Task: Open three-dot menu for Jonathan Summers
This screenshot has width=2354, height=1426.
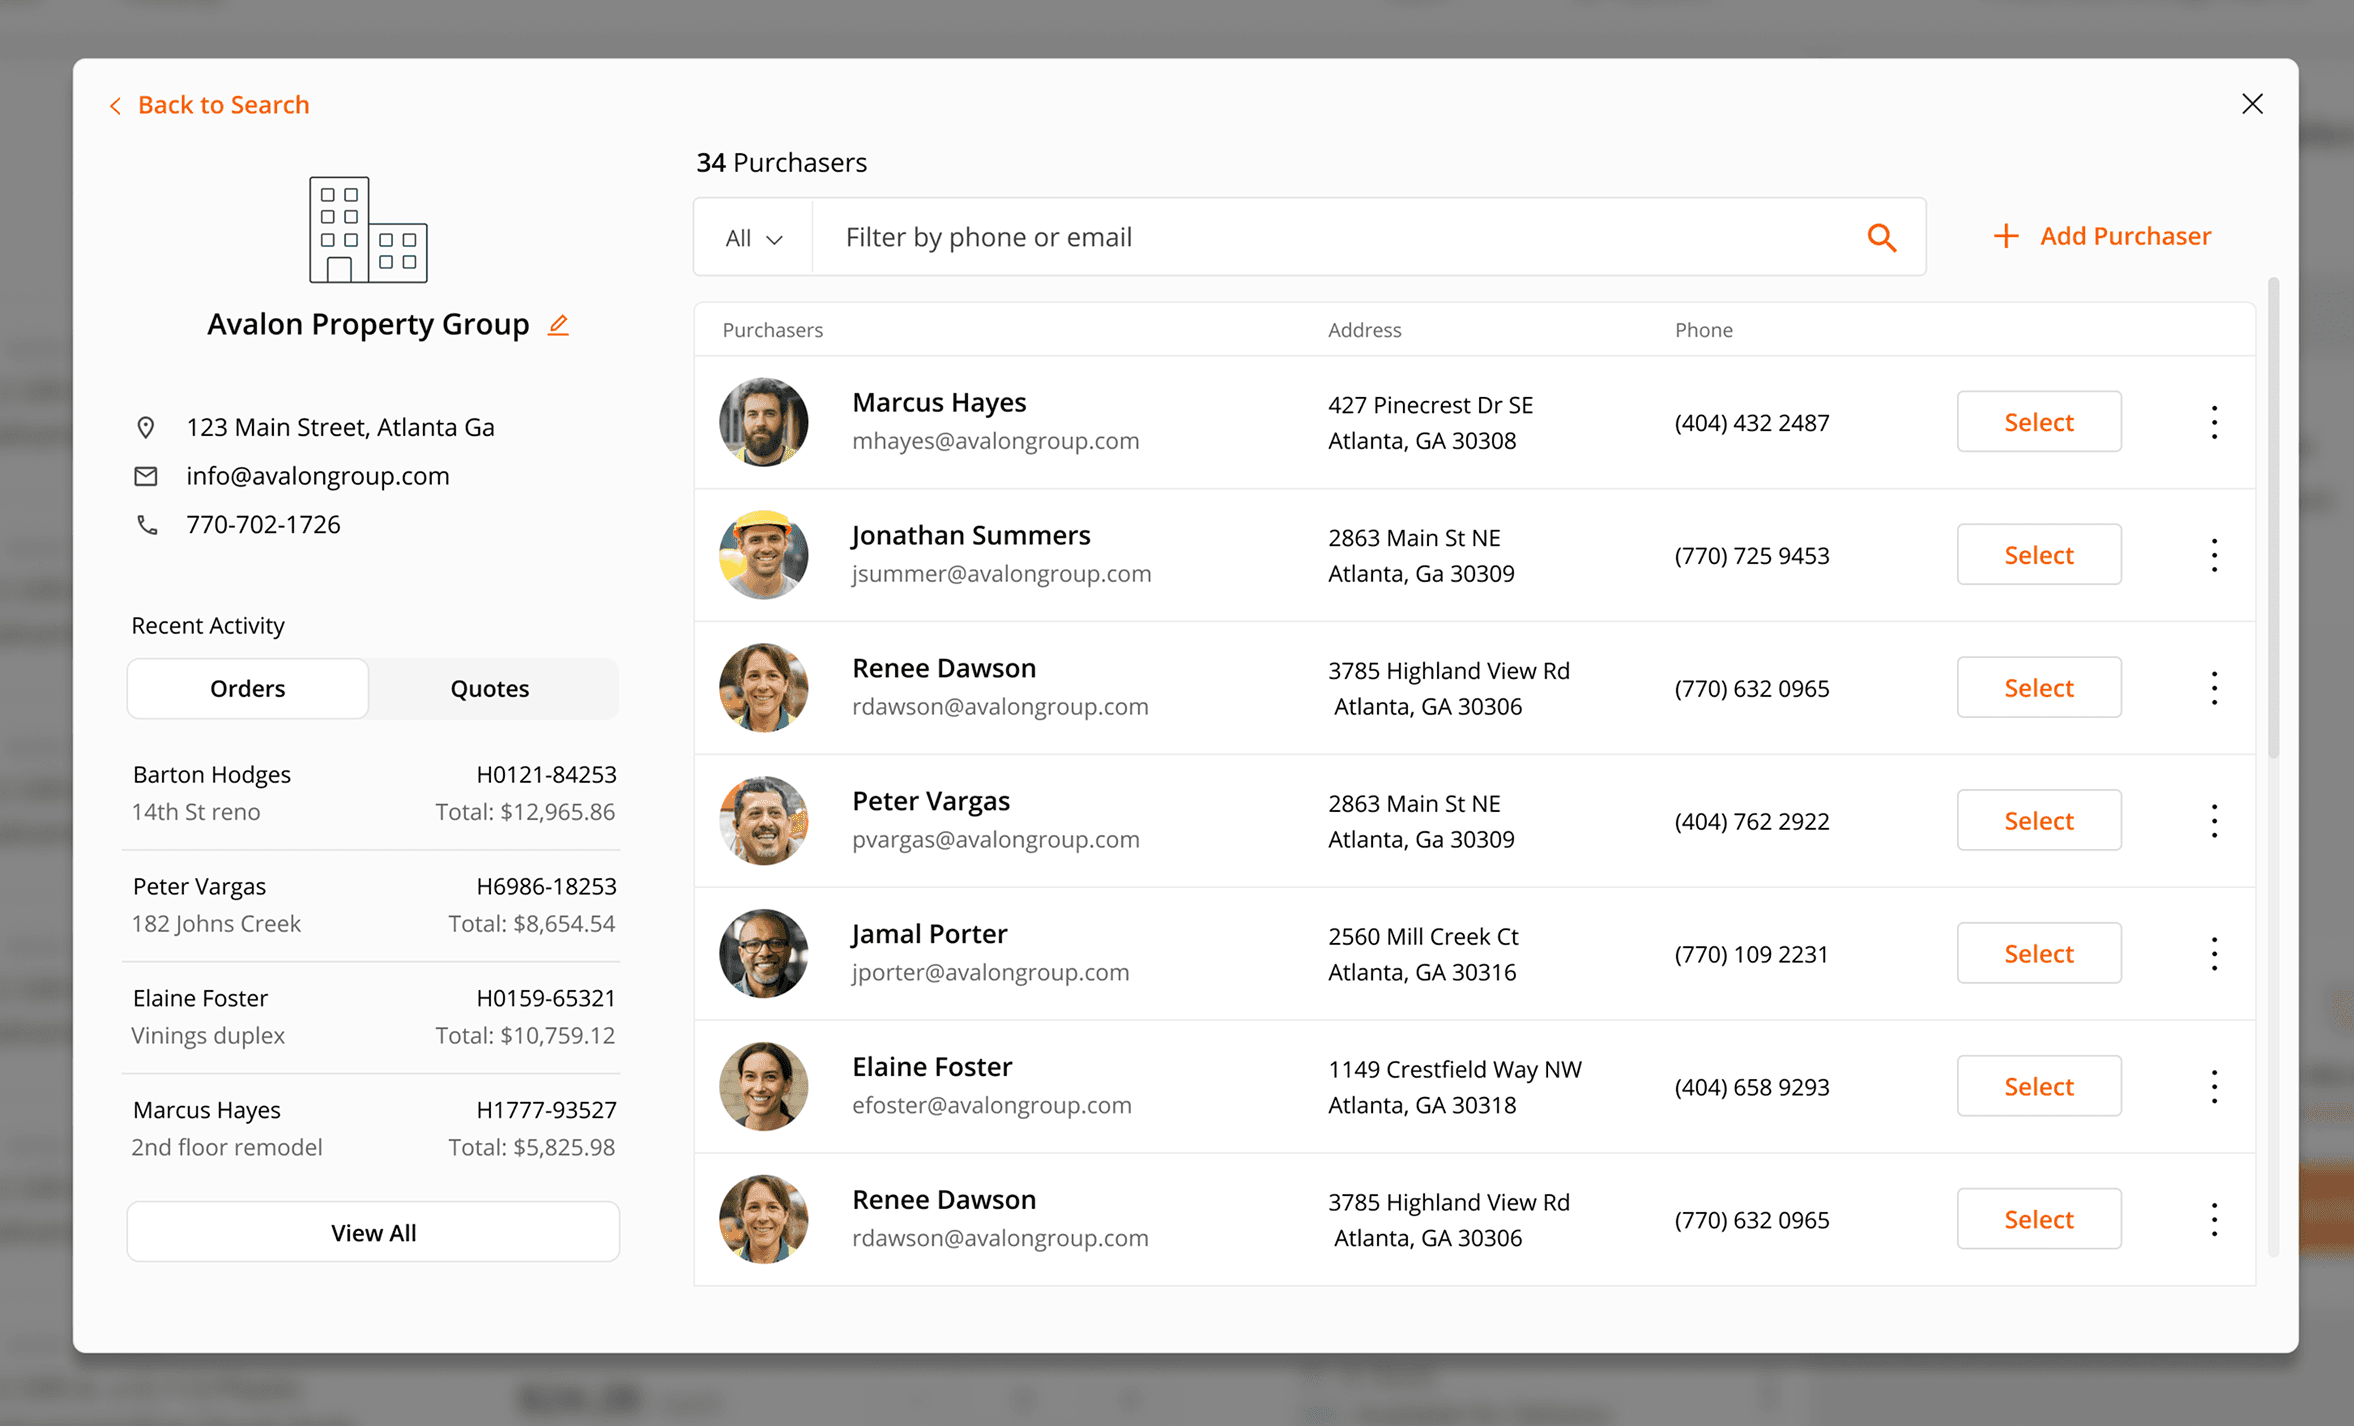Action: coord(2214,555)
